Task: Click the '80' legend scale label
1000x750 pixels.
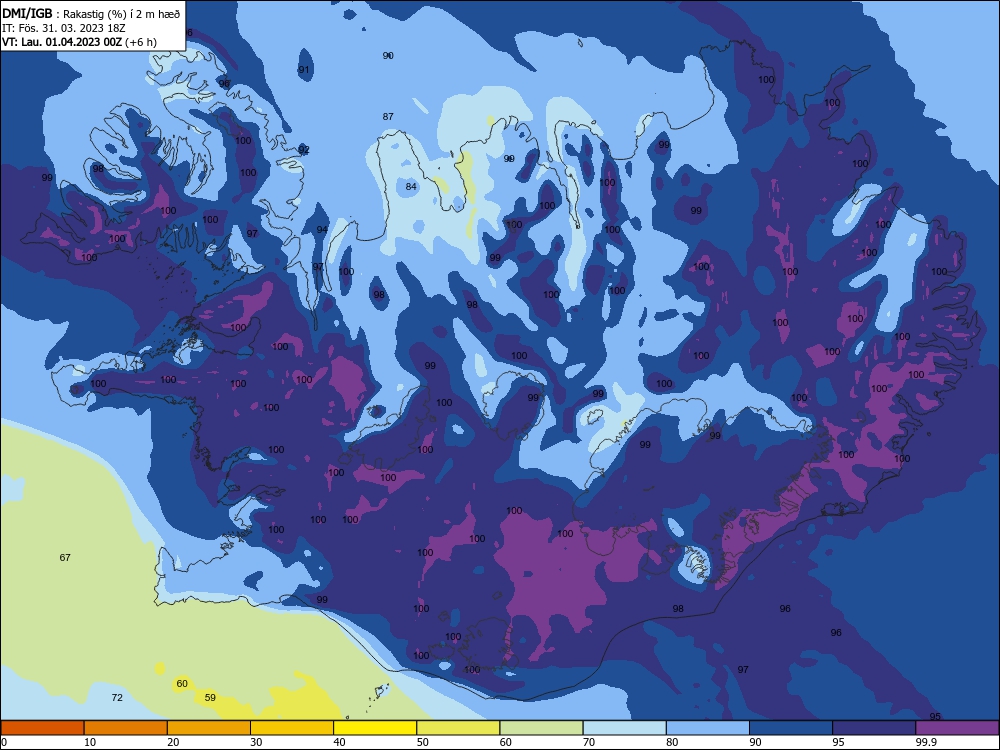Action: pos(672,742)
